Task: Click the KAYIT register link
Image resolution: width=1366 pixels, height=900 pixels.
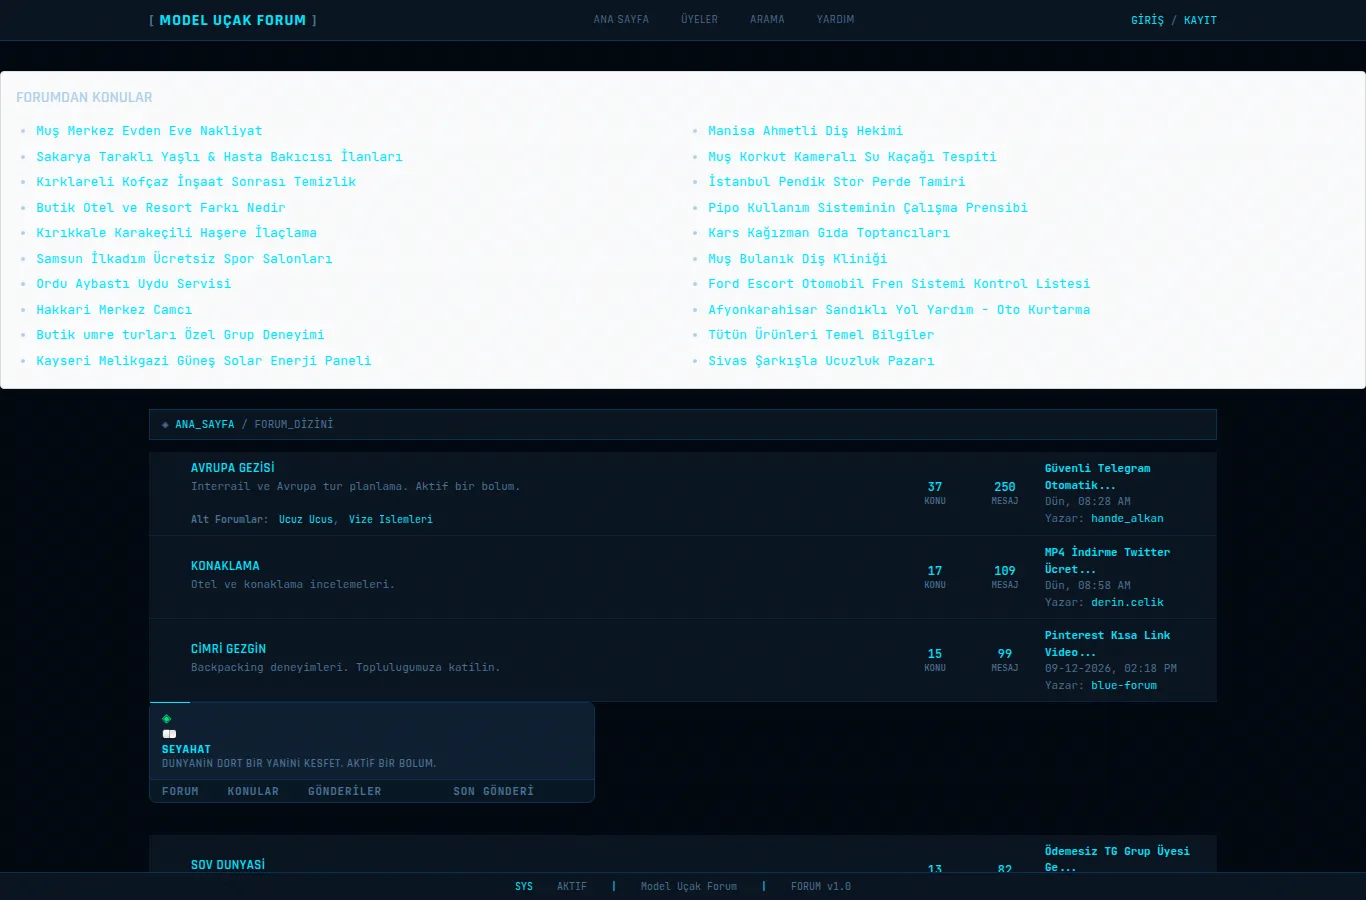Action: click(x=1200, y=20)
